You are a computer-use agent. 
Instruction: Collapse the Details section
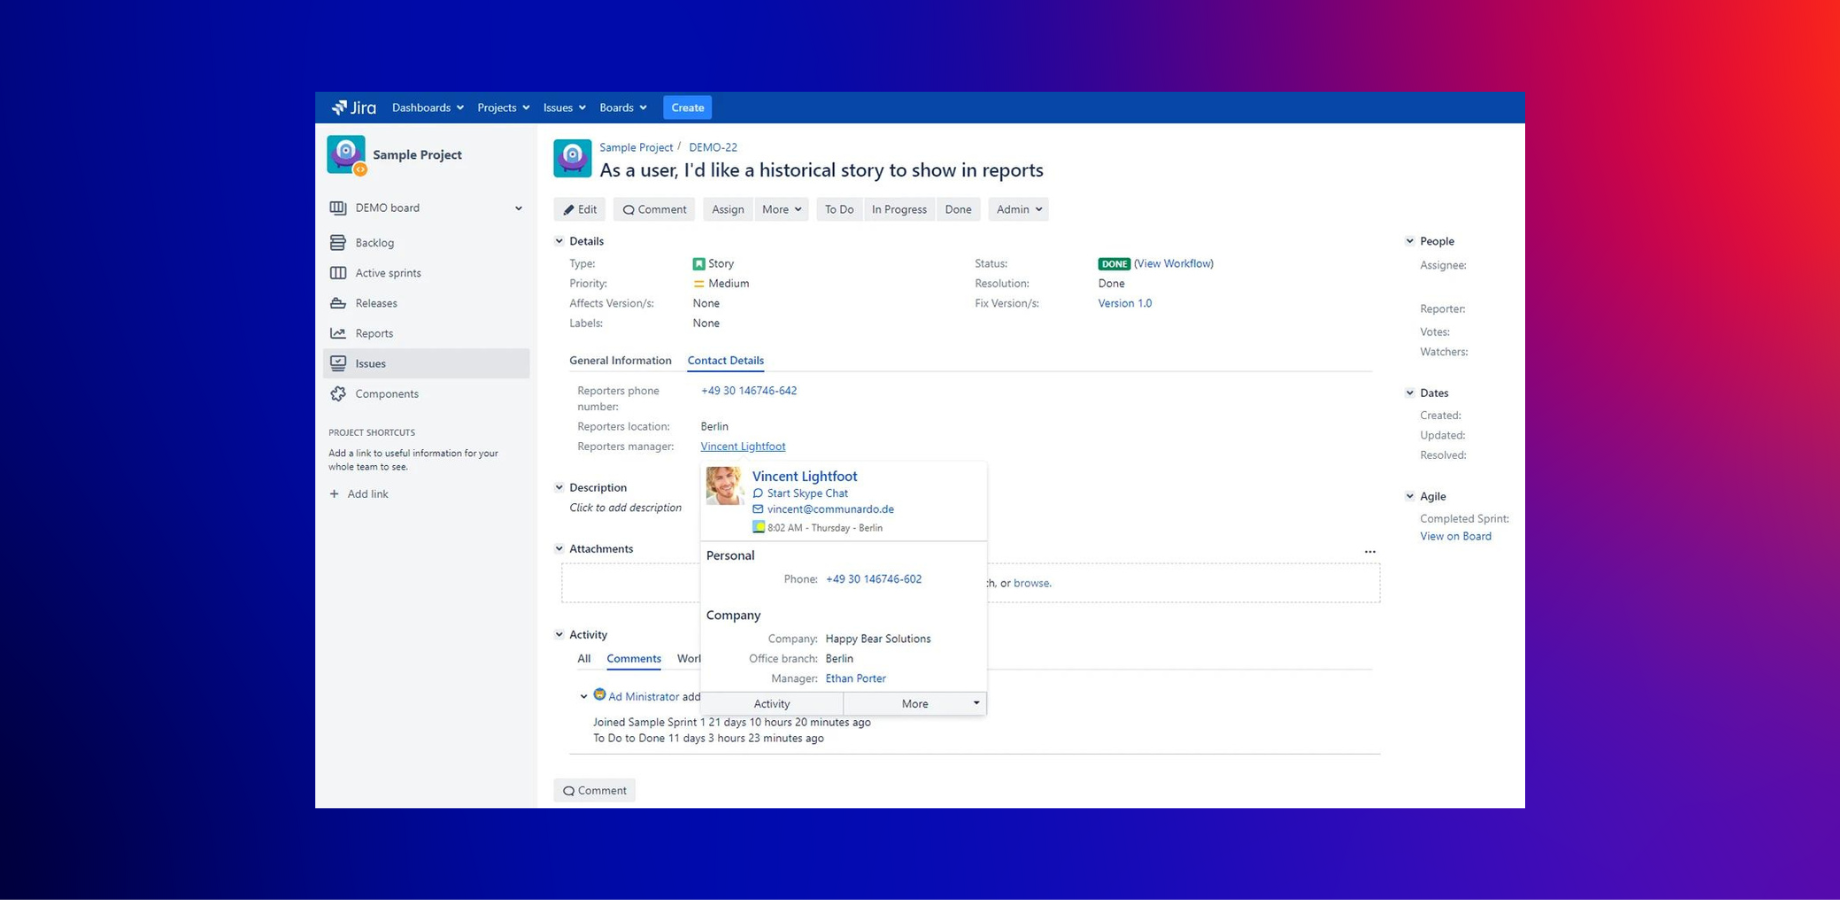click(558, 241)
